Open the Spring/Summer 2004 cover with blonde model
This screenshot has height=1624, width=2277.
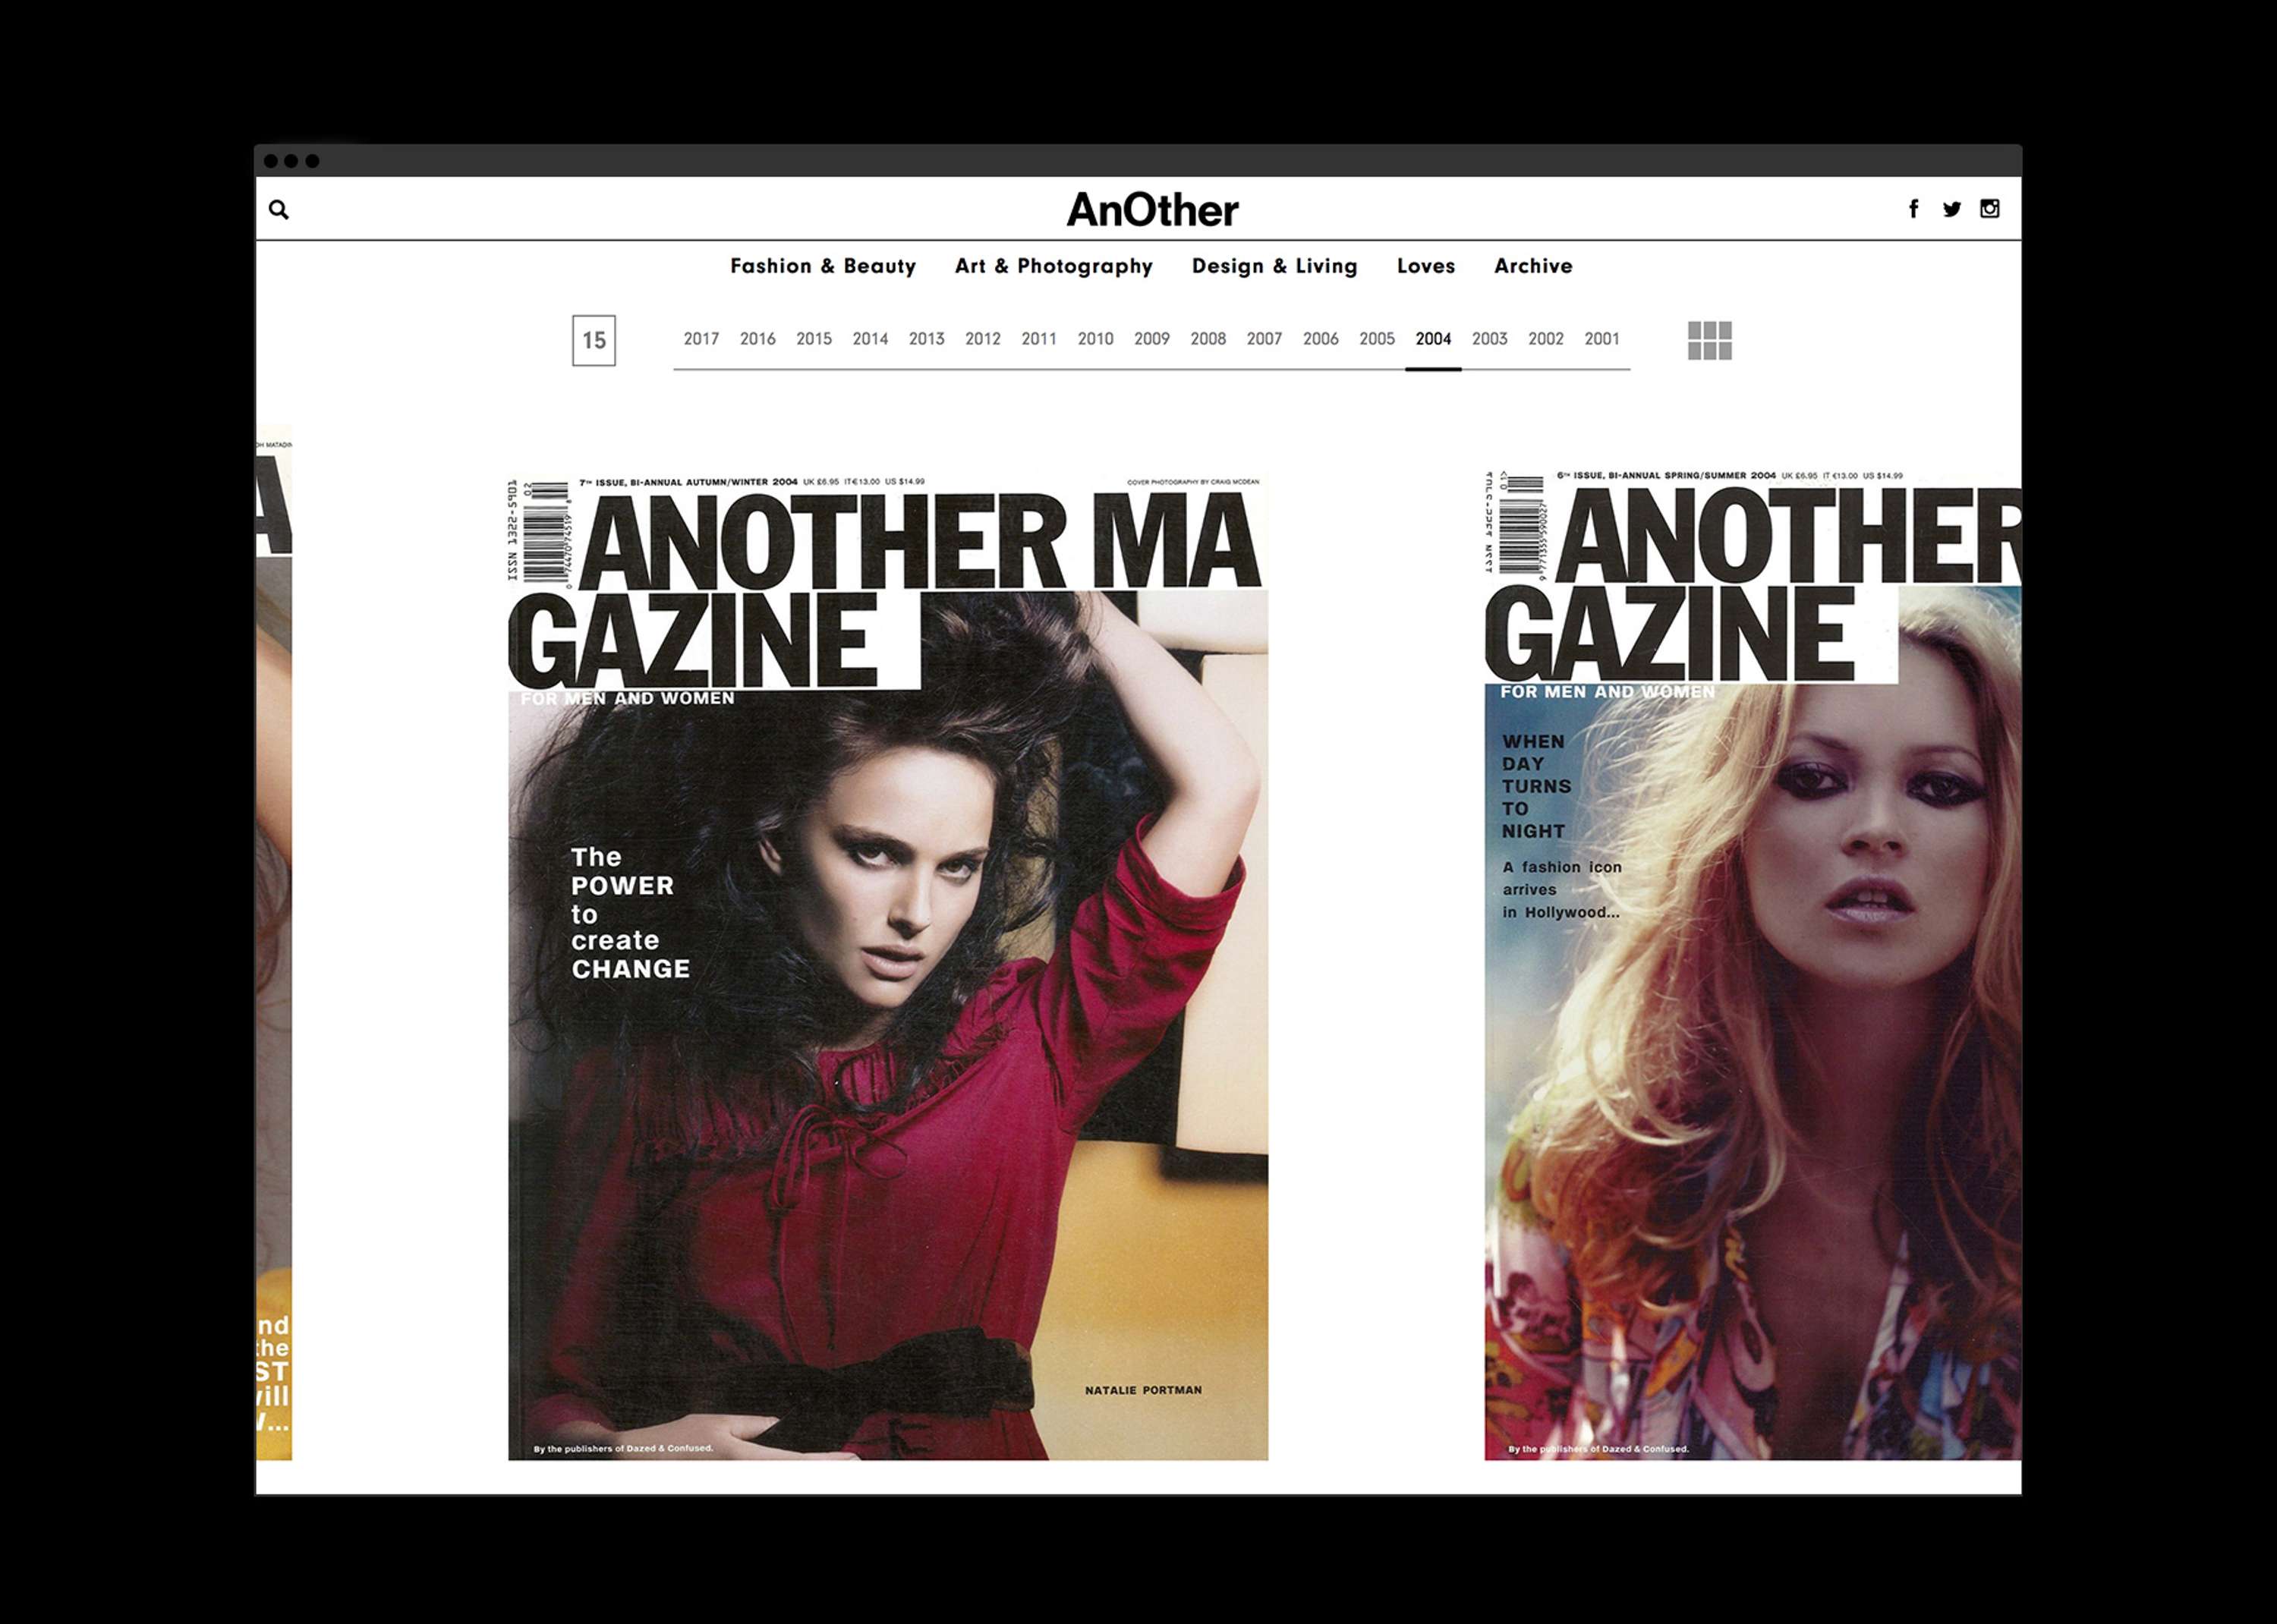point(1752,964)
